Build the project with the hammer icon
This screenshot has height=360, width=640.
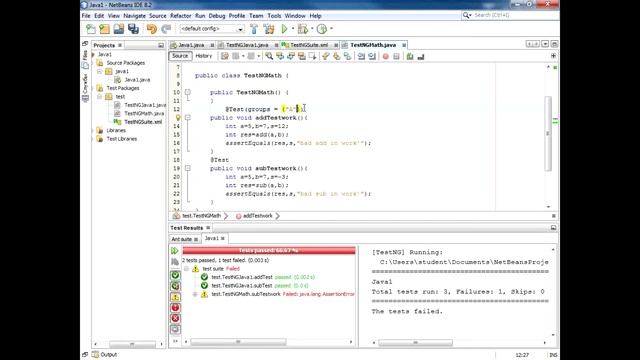[x=254, y=29]
